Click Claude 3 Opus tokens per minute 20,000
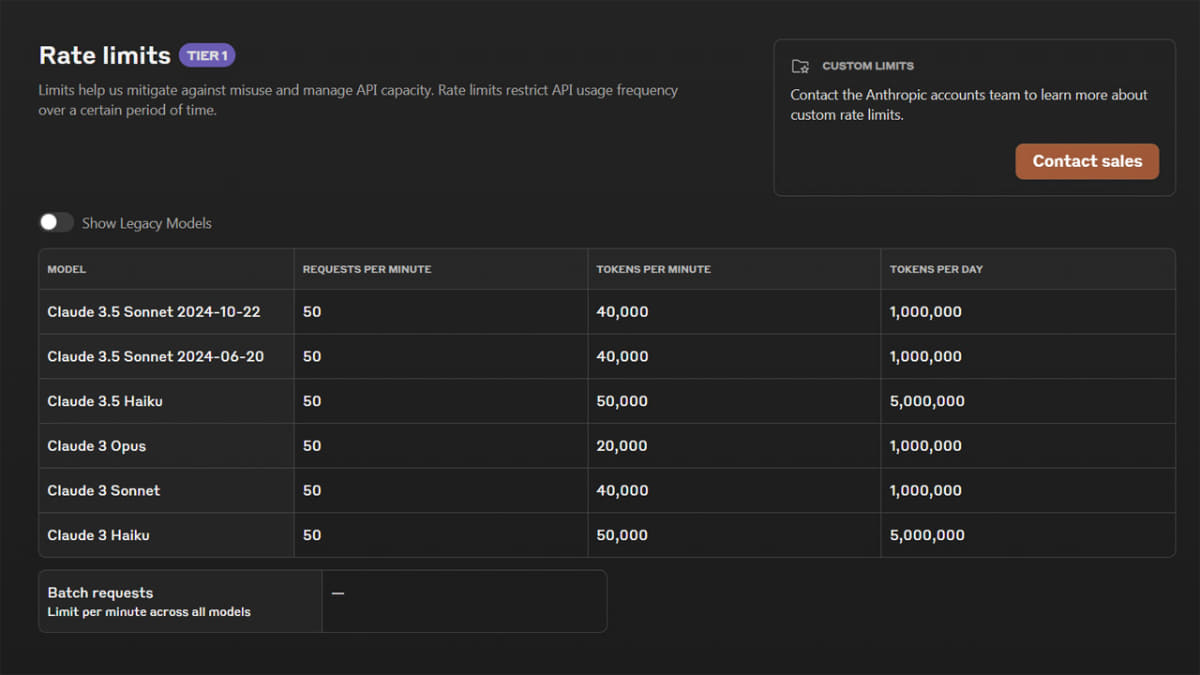This screenshot has height=675, width=1200. click(x=622, y=446)
